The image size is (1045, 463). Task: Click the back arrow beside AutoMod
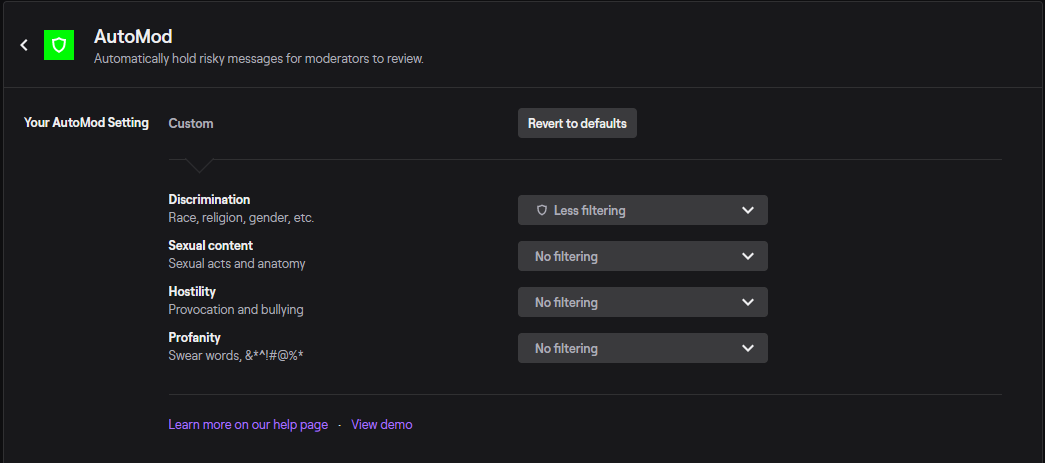pyautogui.click(x=24, y=45)
